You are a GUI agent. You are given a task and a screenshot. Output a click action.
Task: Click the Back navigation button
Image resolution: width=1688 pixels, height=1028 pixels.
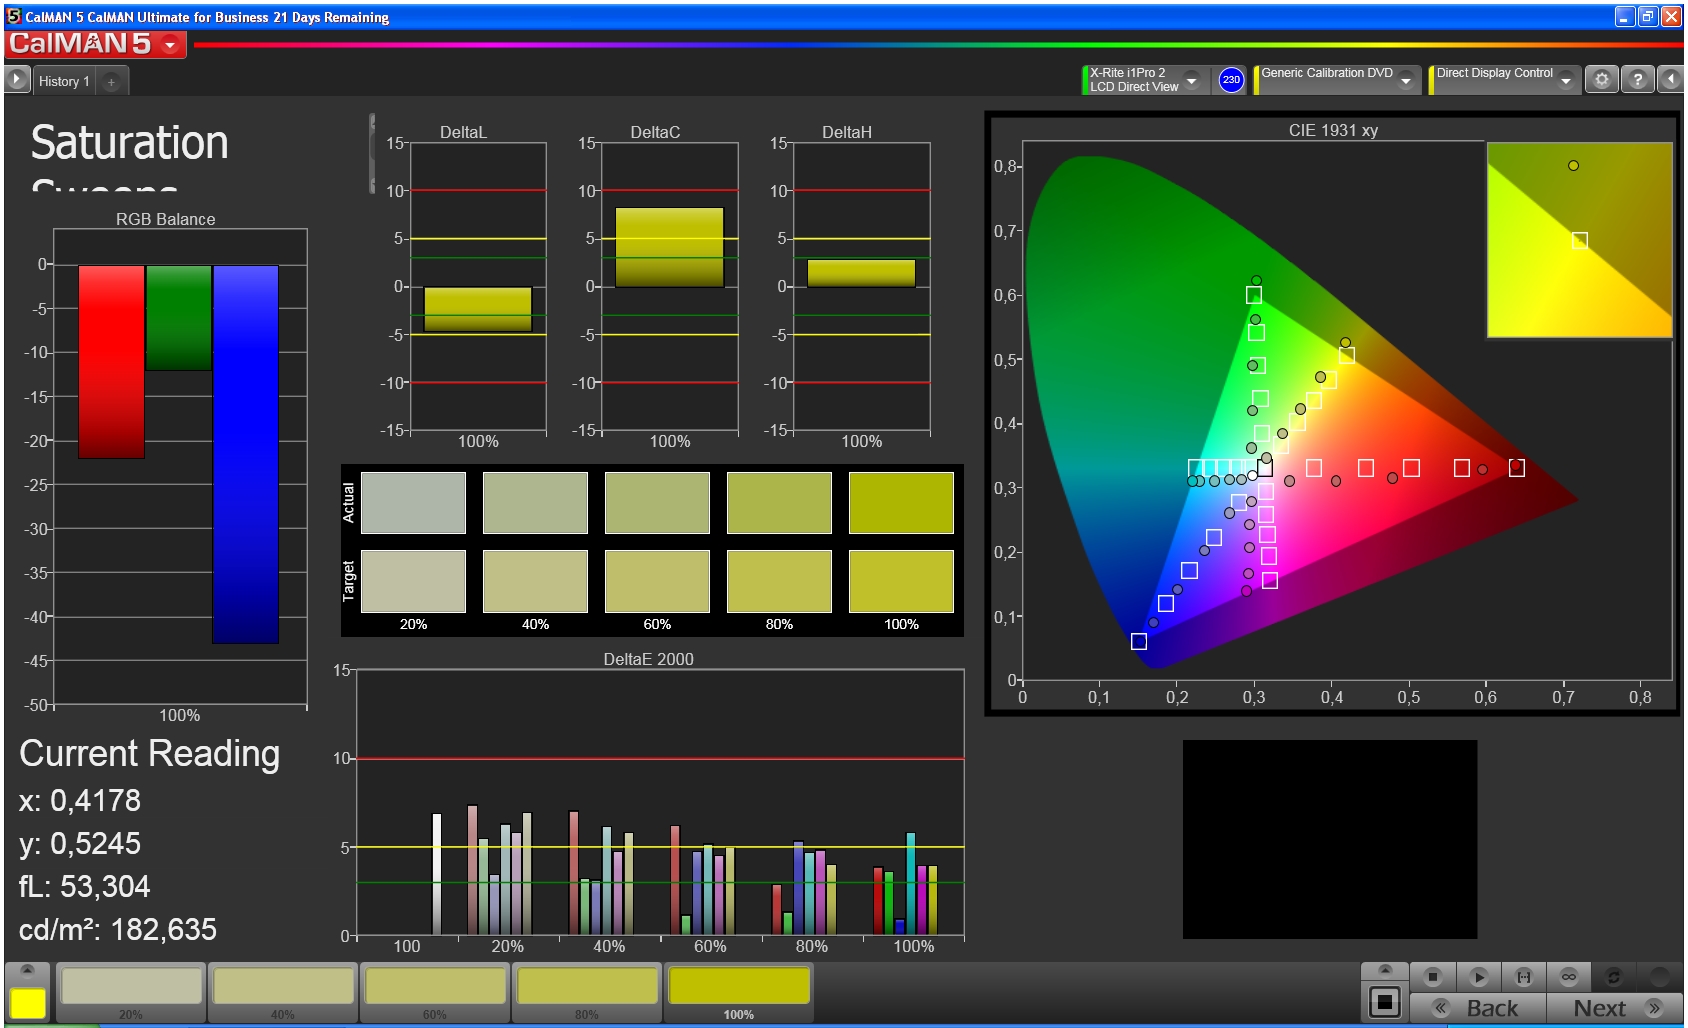click(x=1477, y=1008)
